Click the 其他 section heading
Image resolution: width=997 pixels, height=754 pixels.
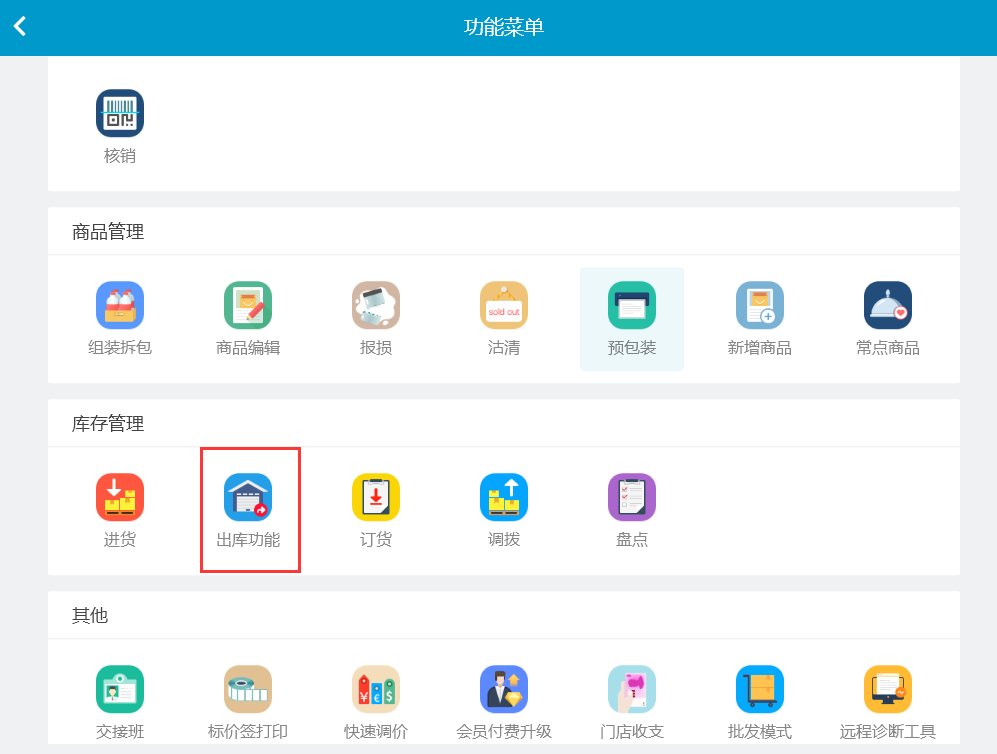tap(90, 615)
